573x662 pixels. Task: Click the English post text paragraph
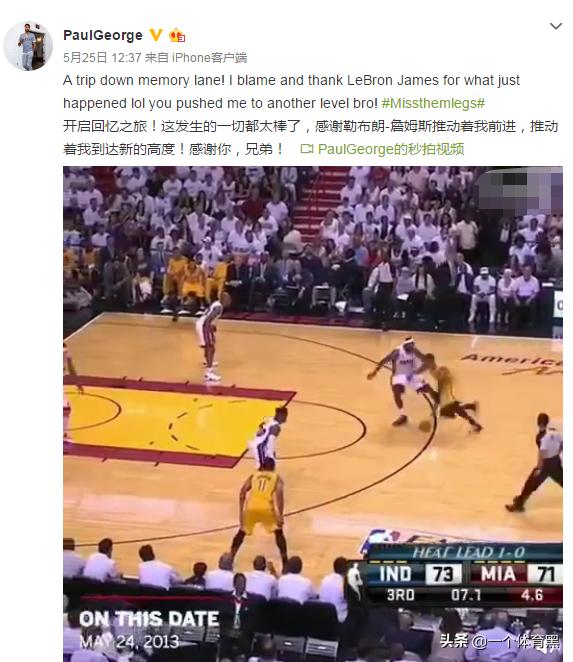(x=291, y=92)
